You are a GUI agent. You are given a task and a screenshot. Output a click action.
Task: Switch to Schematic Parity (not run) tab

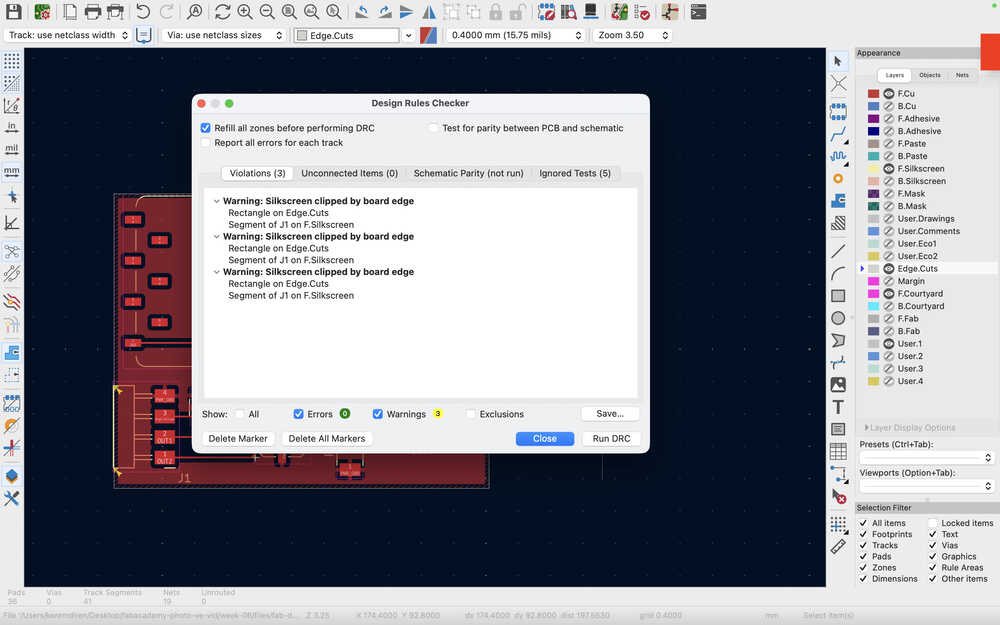pos(469,173)
